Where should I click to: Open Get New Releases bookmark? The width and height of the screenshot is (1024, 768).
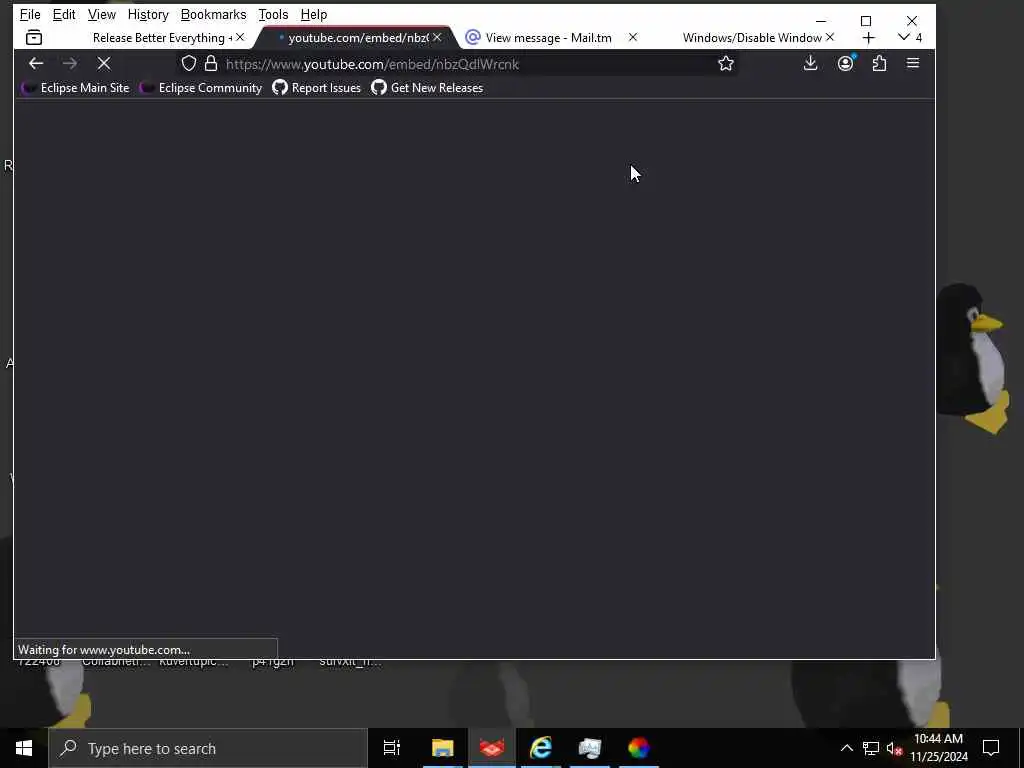tap(427, 88)
